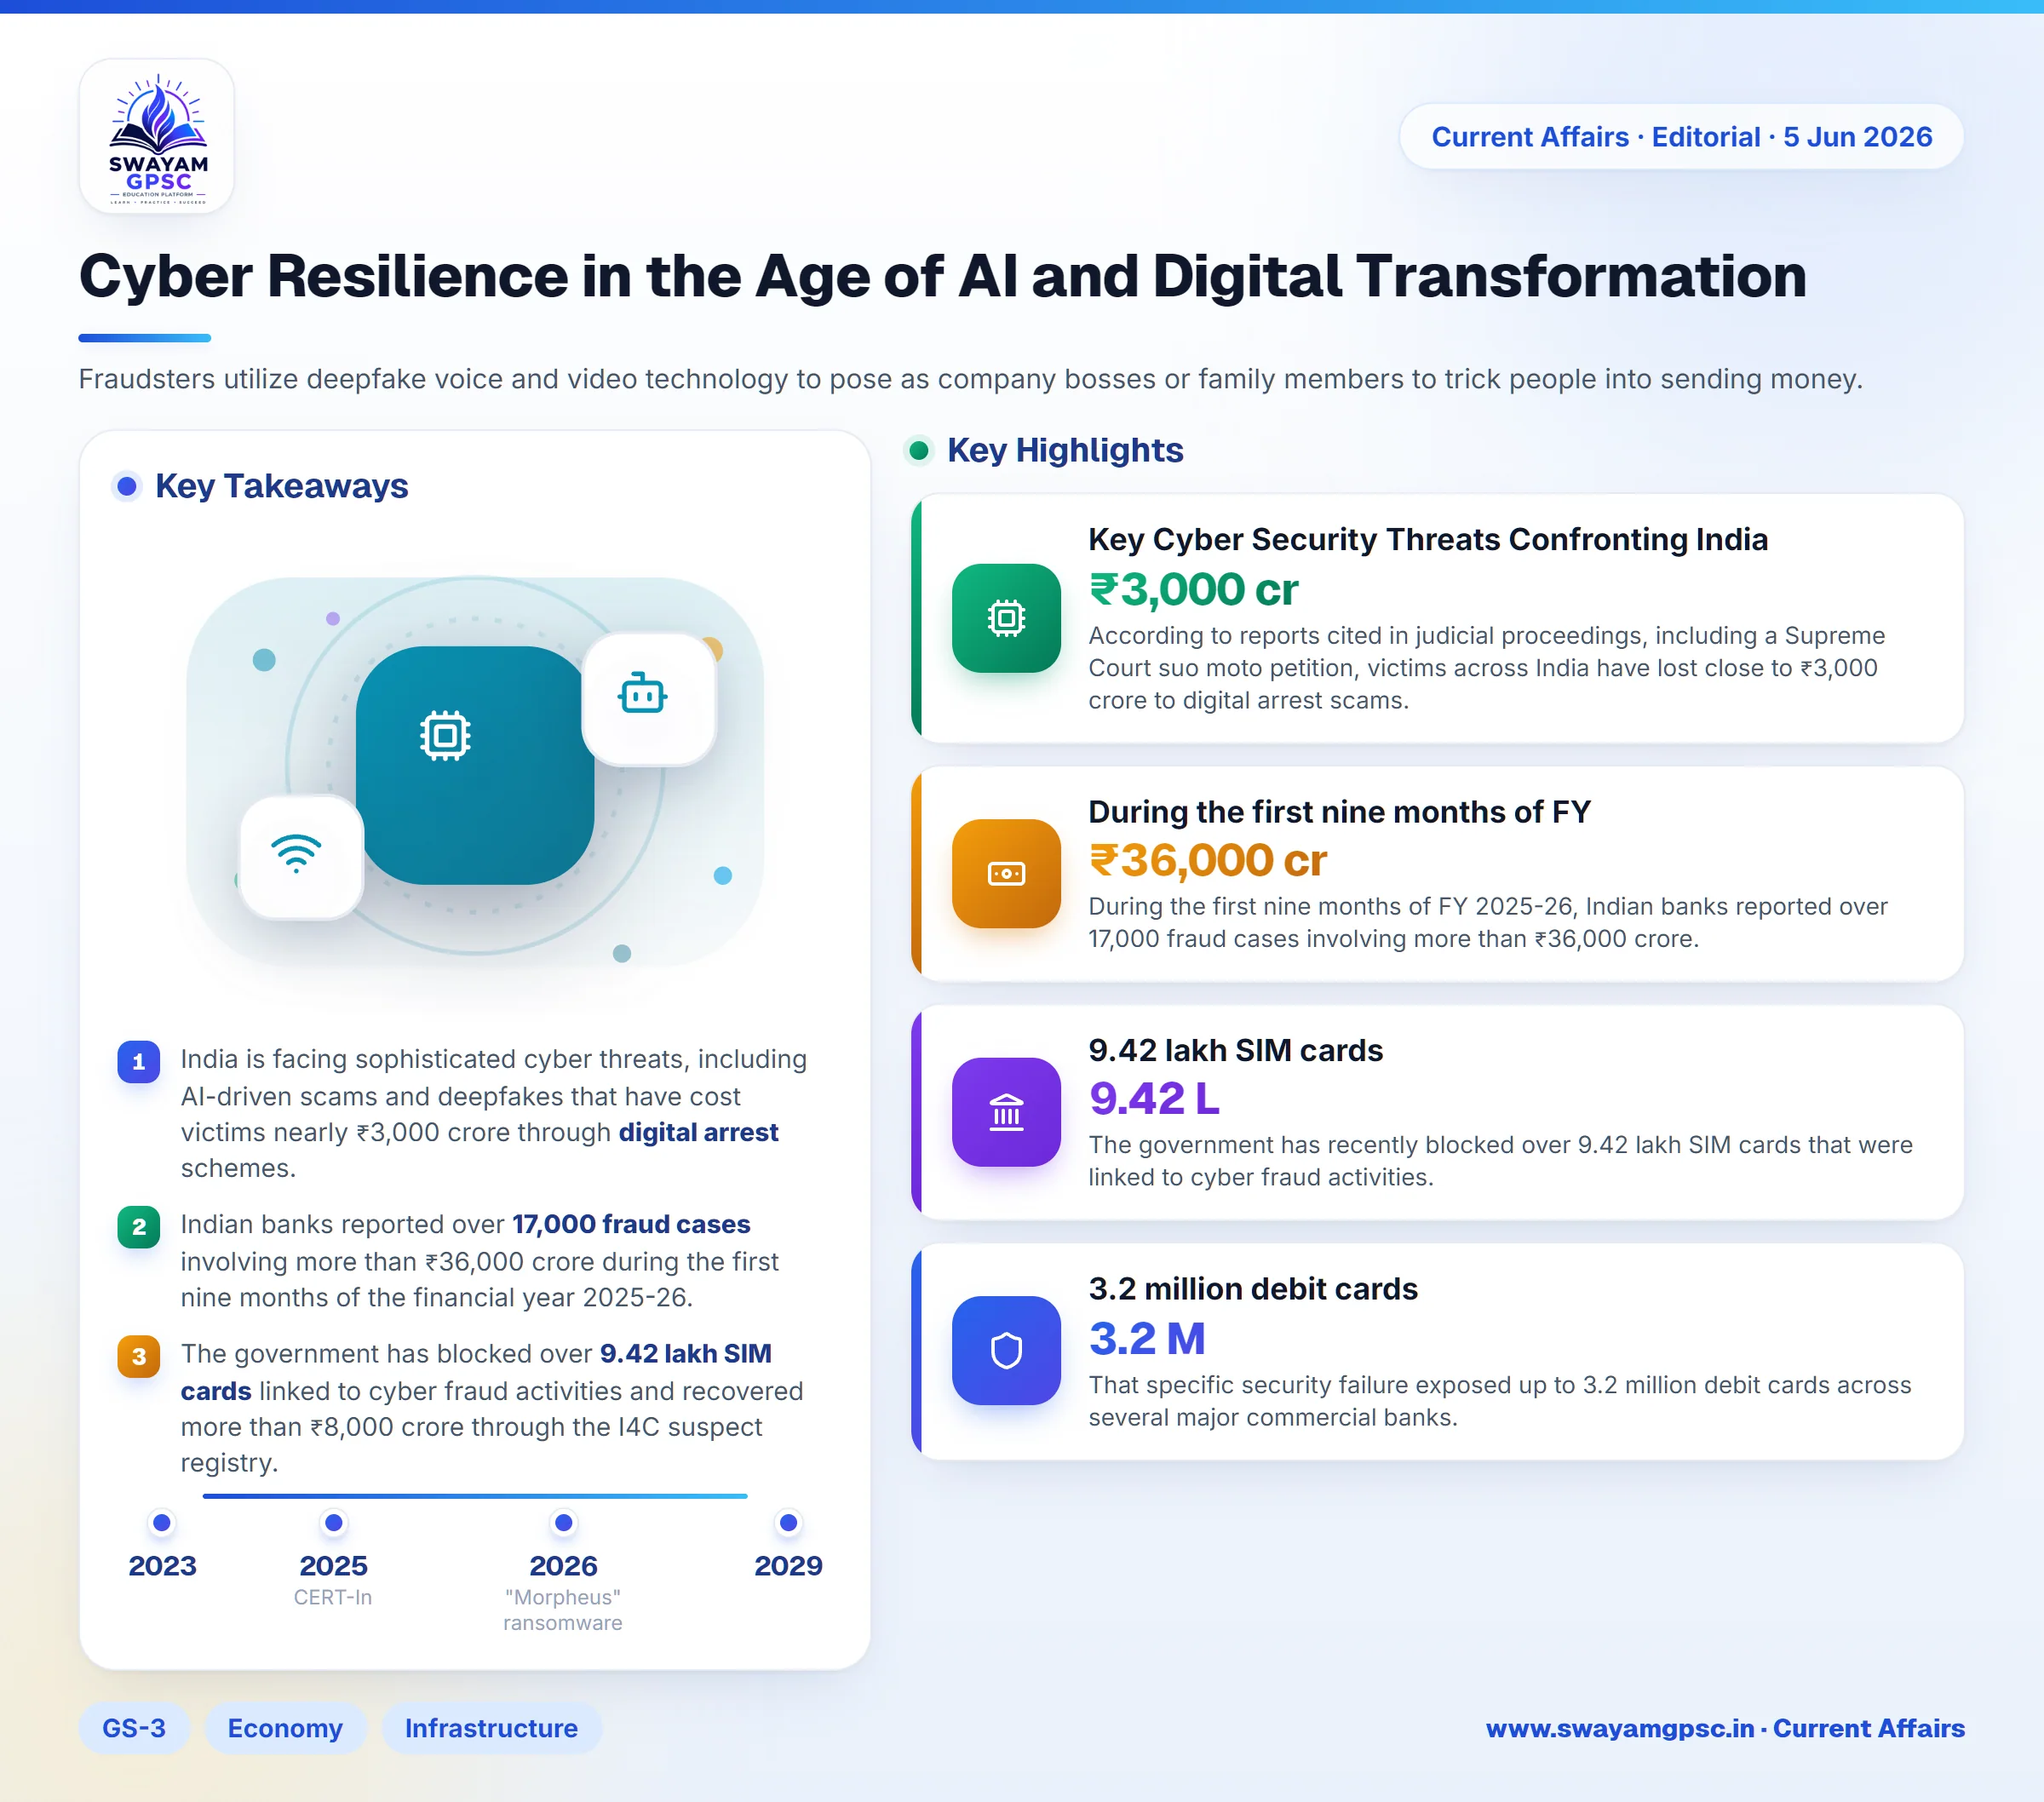The image size is (2044, 1802).
Task: Click the CERT-In label under 2025
Action: 333,1597
